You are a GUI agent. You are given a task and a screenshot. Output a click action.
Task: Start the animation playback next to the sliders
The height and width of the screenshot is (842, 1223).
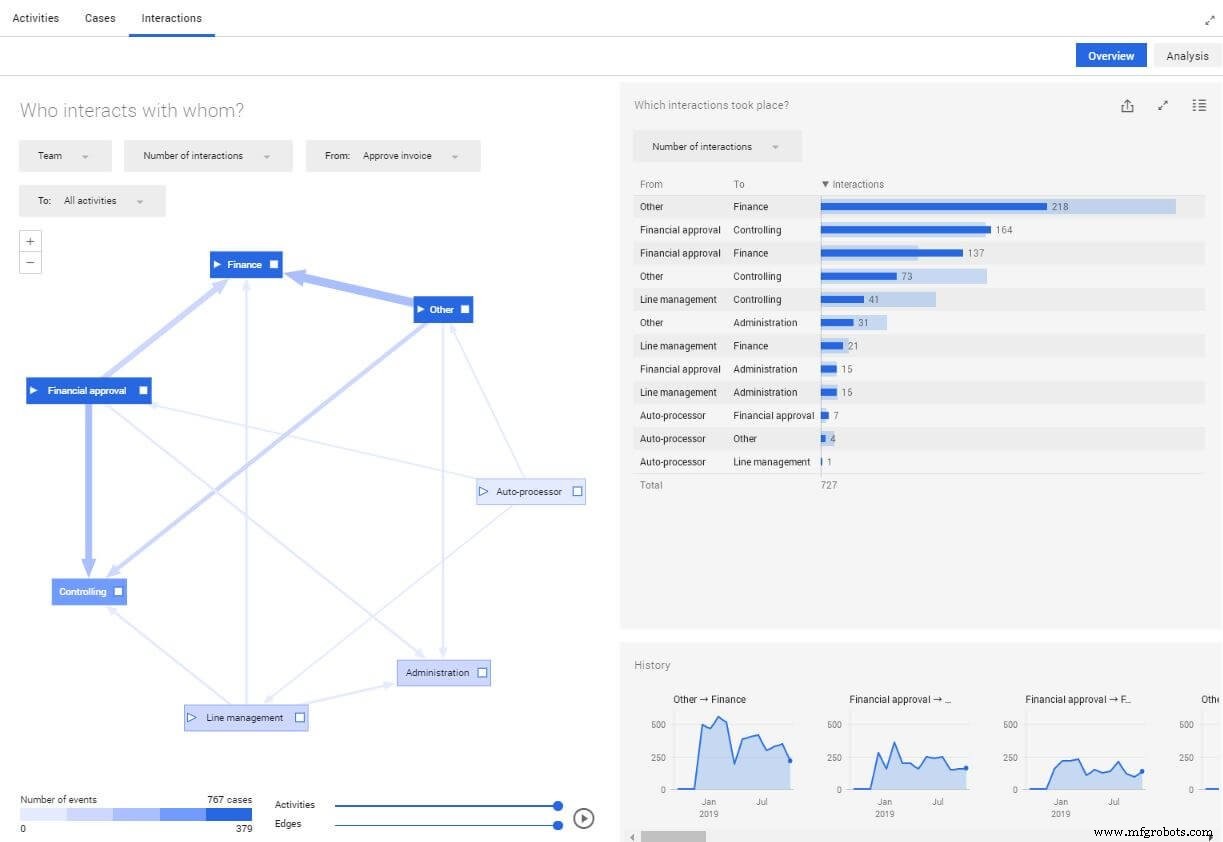(x=584, y=818)
